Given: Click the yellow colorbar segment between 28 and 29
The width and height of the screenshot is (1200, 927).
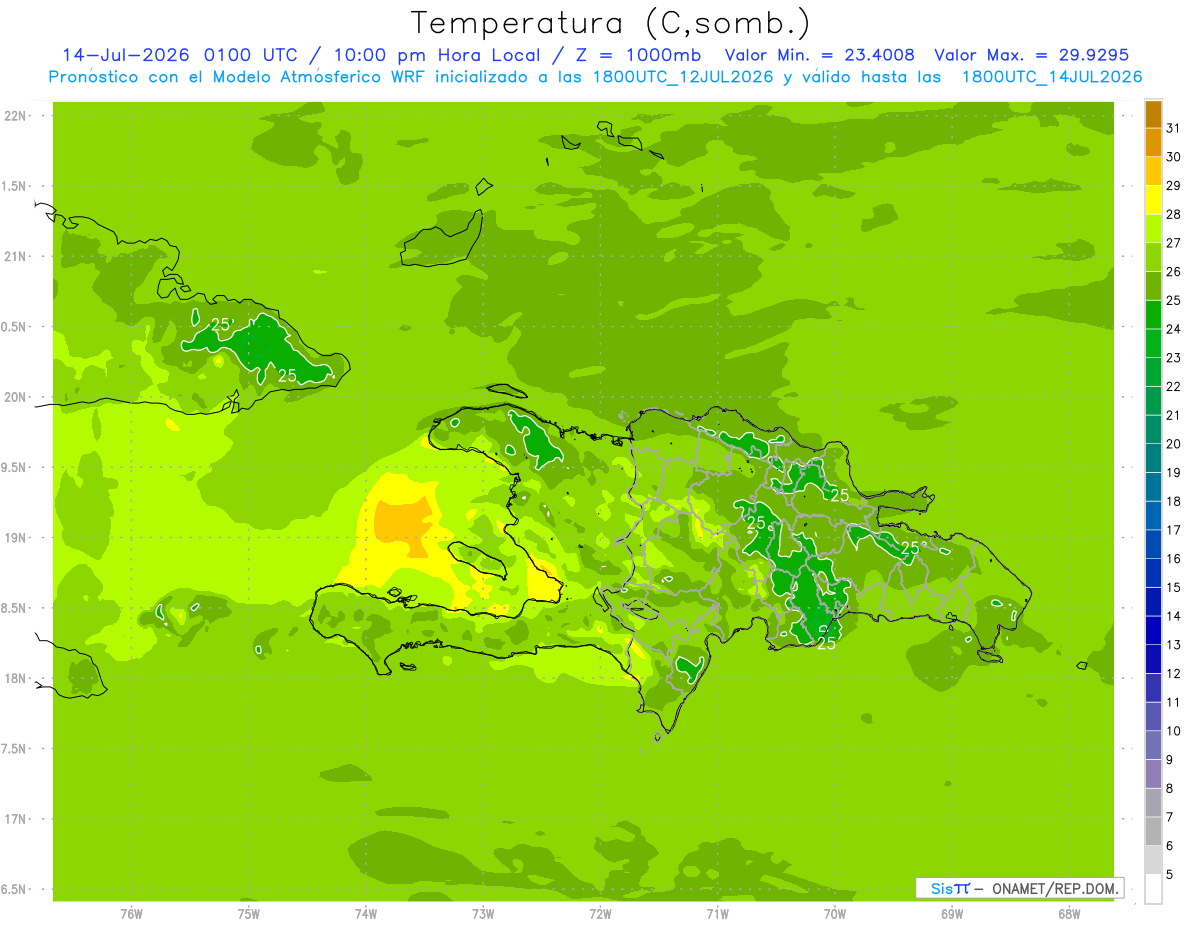Looking at the screenshot, I should (x=1153, y=200).
